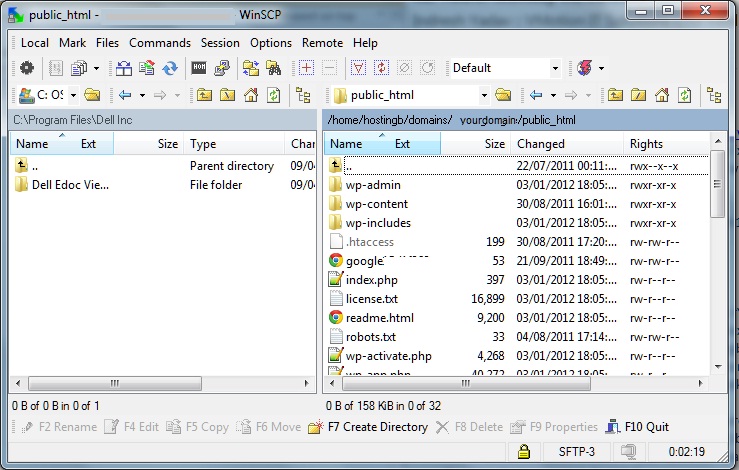Go to local home directory icon
This screenshot has width=739, height=470.
click(251, 95)
